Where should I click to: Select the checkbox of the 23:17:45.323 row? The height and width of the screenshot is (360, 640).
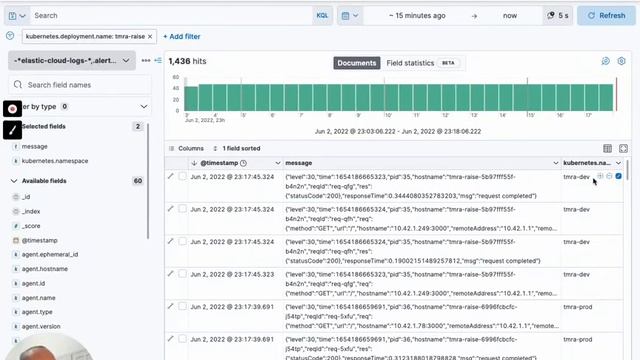point(182,274)
